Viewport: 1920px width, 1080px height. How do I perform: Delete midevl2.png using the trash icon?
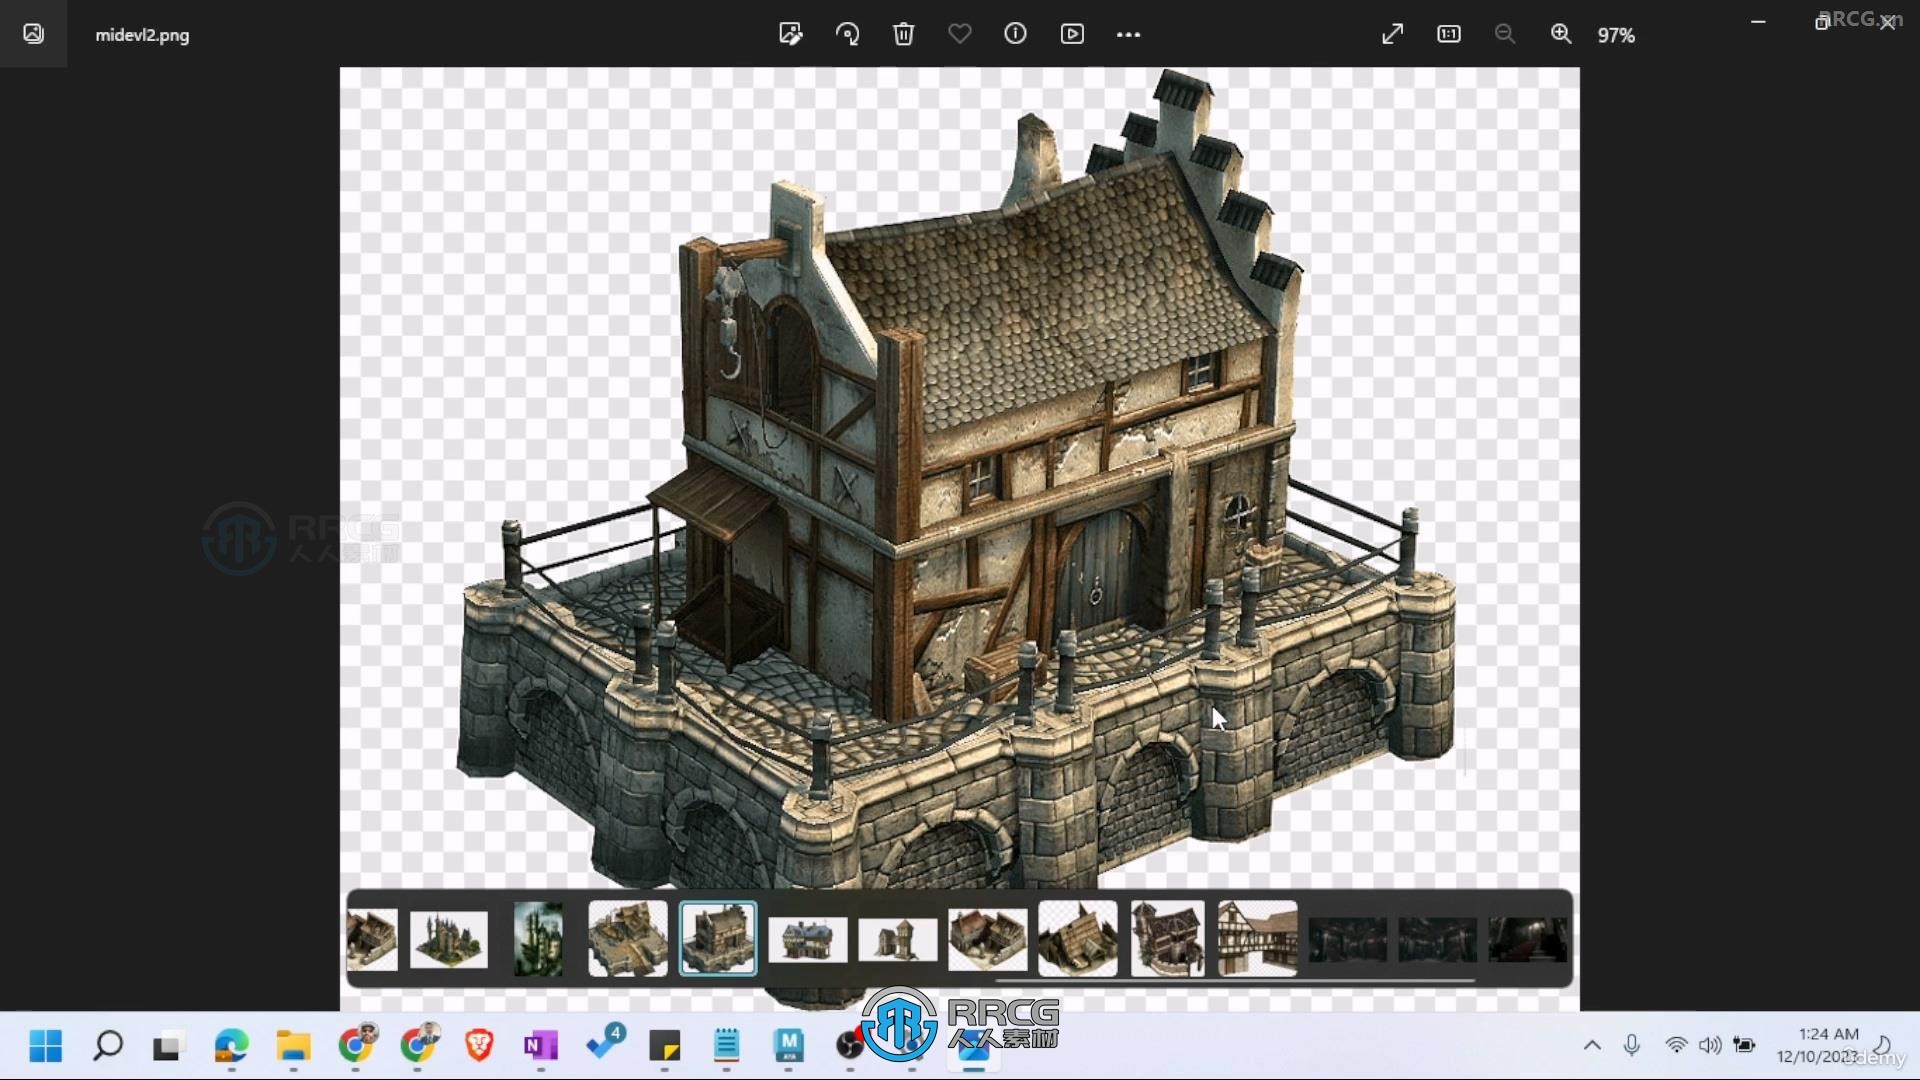point(903,34)
